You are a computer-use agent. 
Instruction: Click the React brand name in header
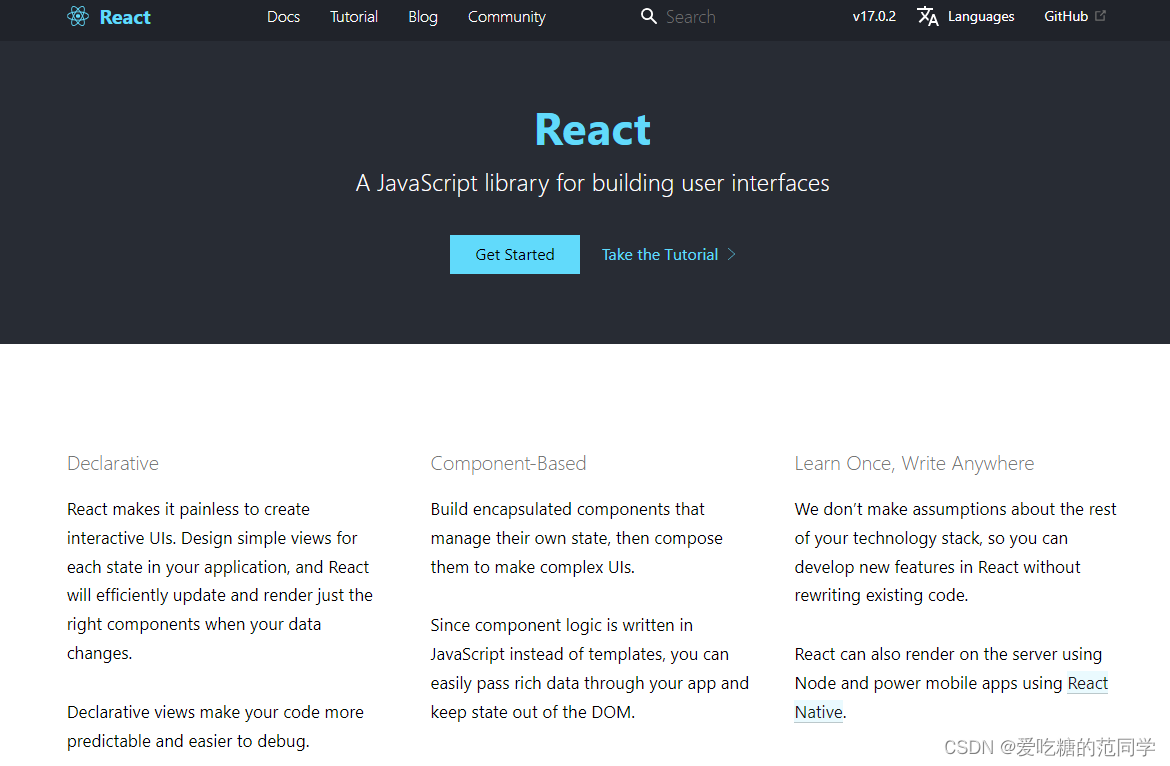125,17
